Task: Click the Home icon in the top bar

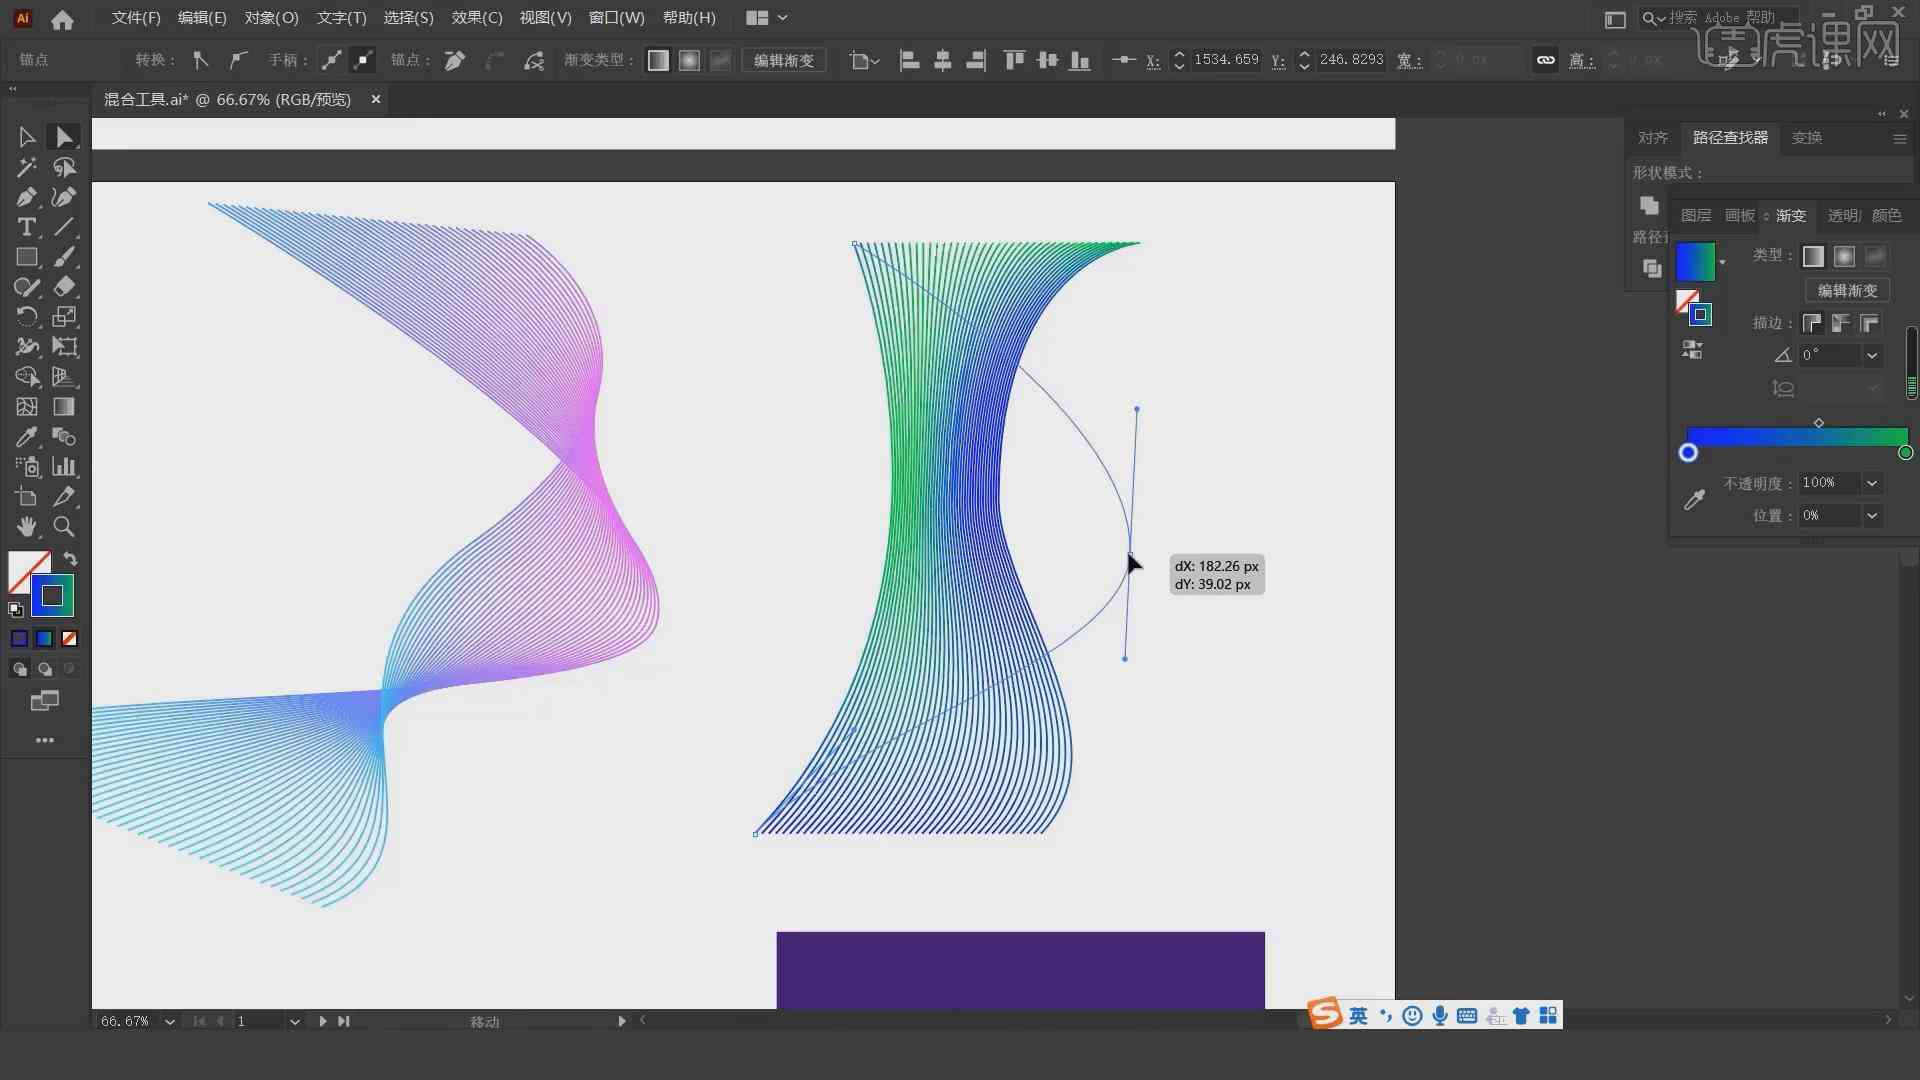Action: coord(62,19)
